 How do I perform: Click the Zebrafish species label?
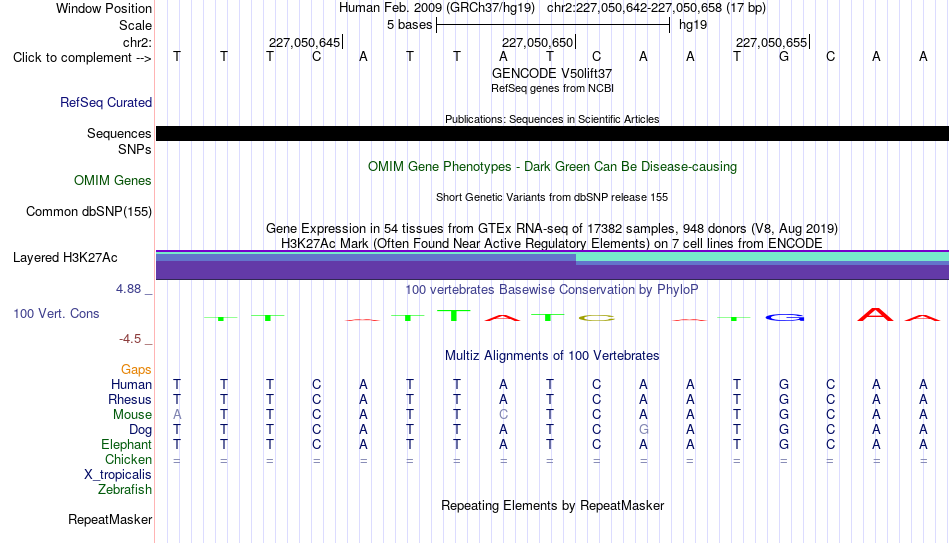(125, 490)
